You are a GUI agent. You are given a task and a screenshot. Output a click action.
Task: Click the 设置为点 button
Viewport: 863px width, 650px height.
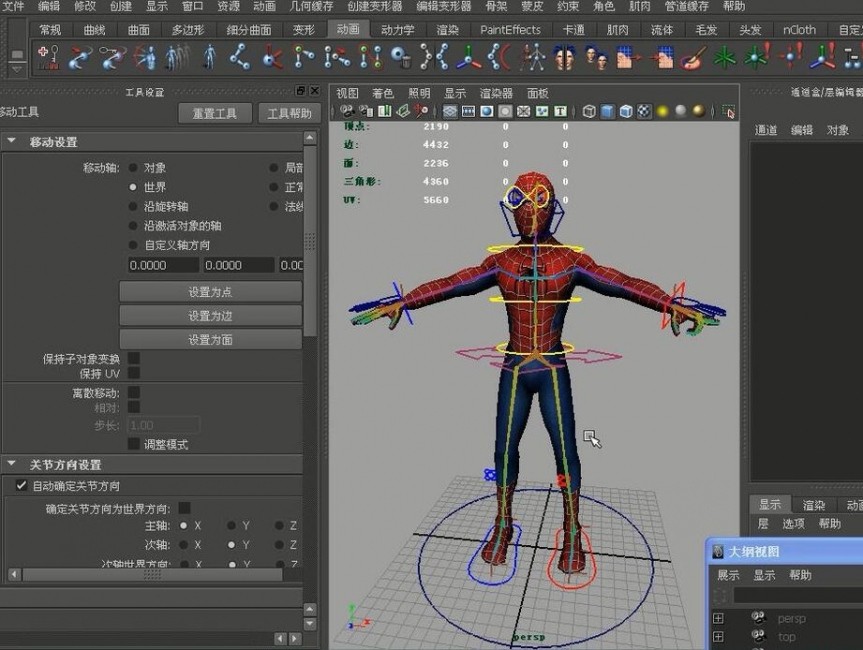point(210,292)
